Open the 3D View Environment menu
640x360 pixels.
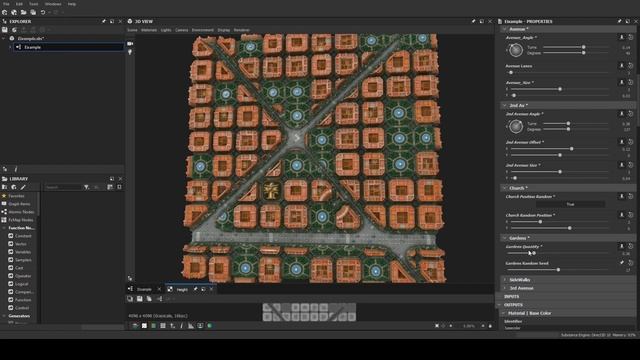click(x=203, y=30)
